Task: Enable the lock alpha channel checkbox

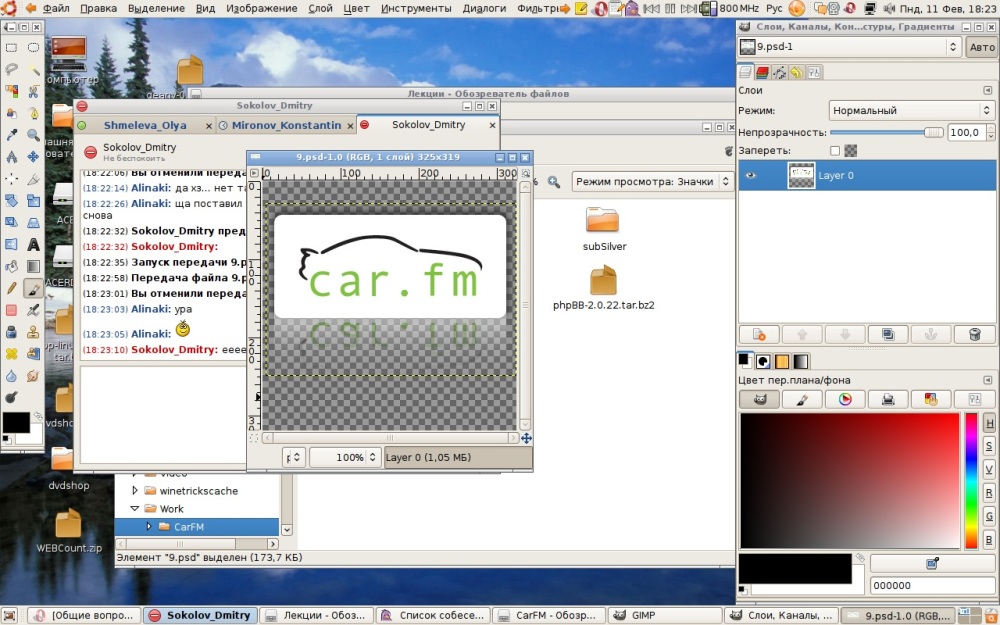Action: tap(835, 151)
